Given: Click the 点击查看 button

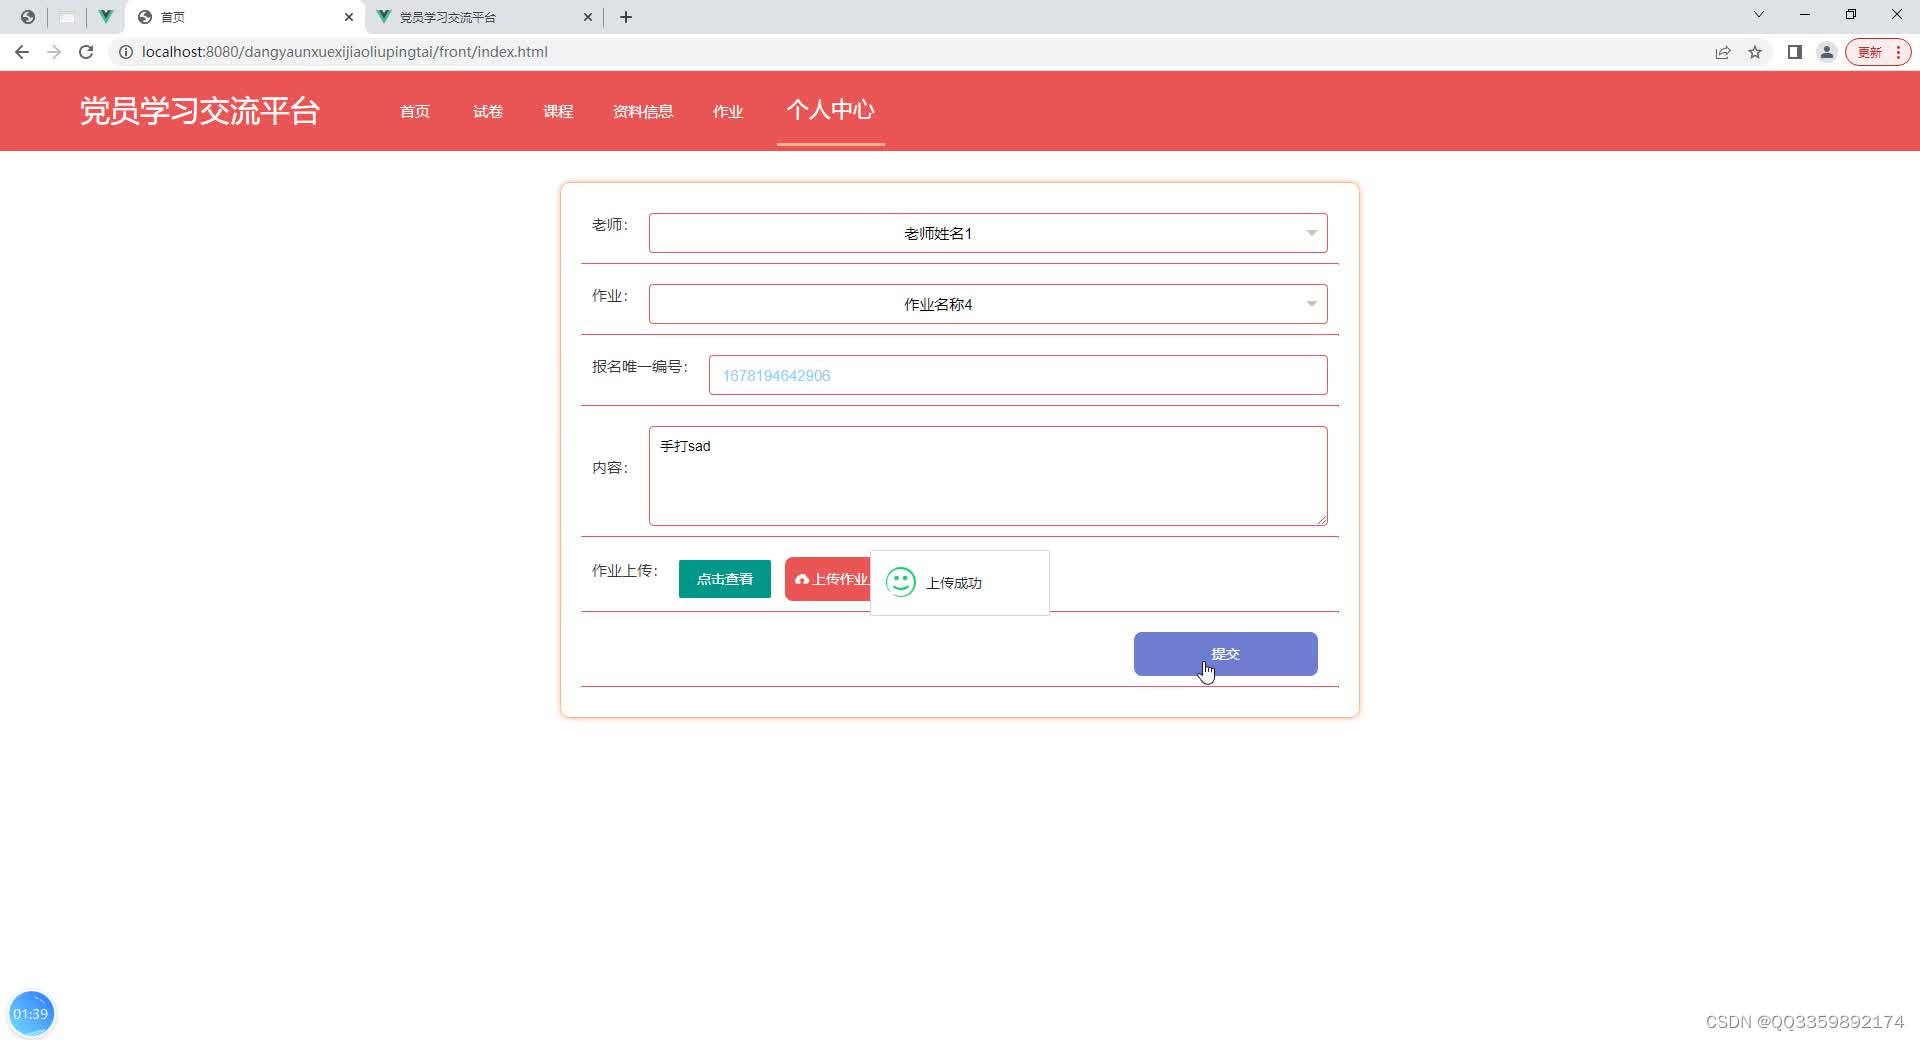Looking at the screenshot, I should click(725, 579).
